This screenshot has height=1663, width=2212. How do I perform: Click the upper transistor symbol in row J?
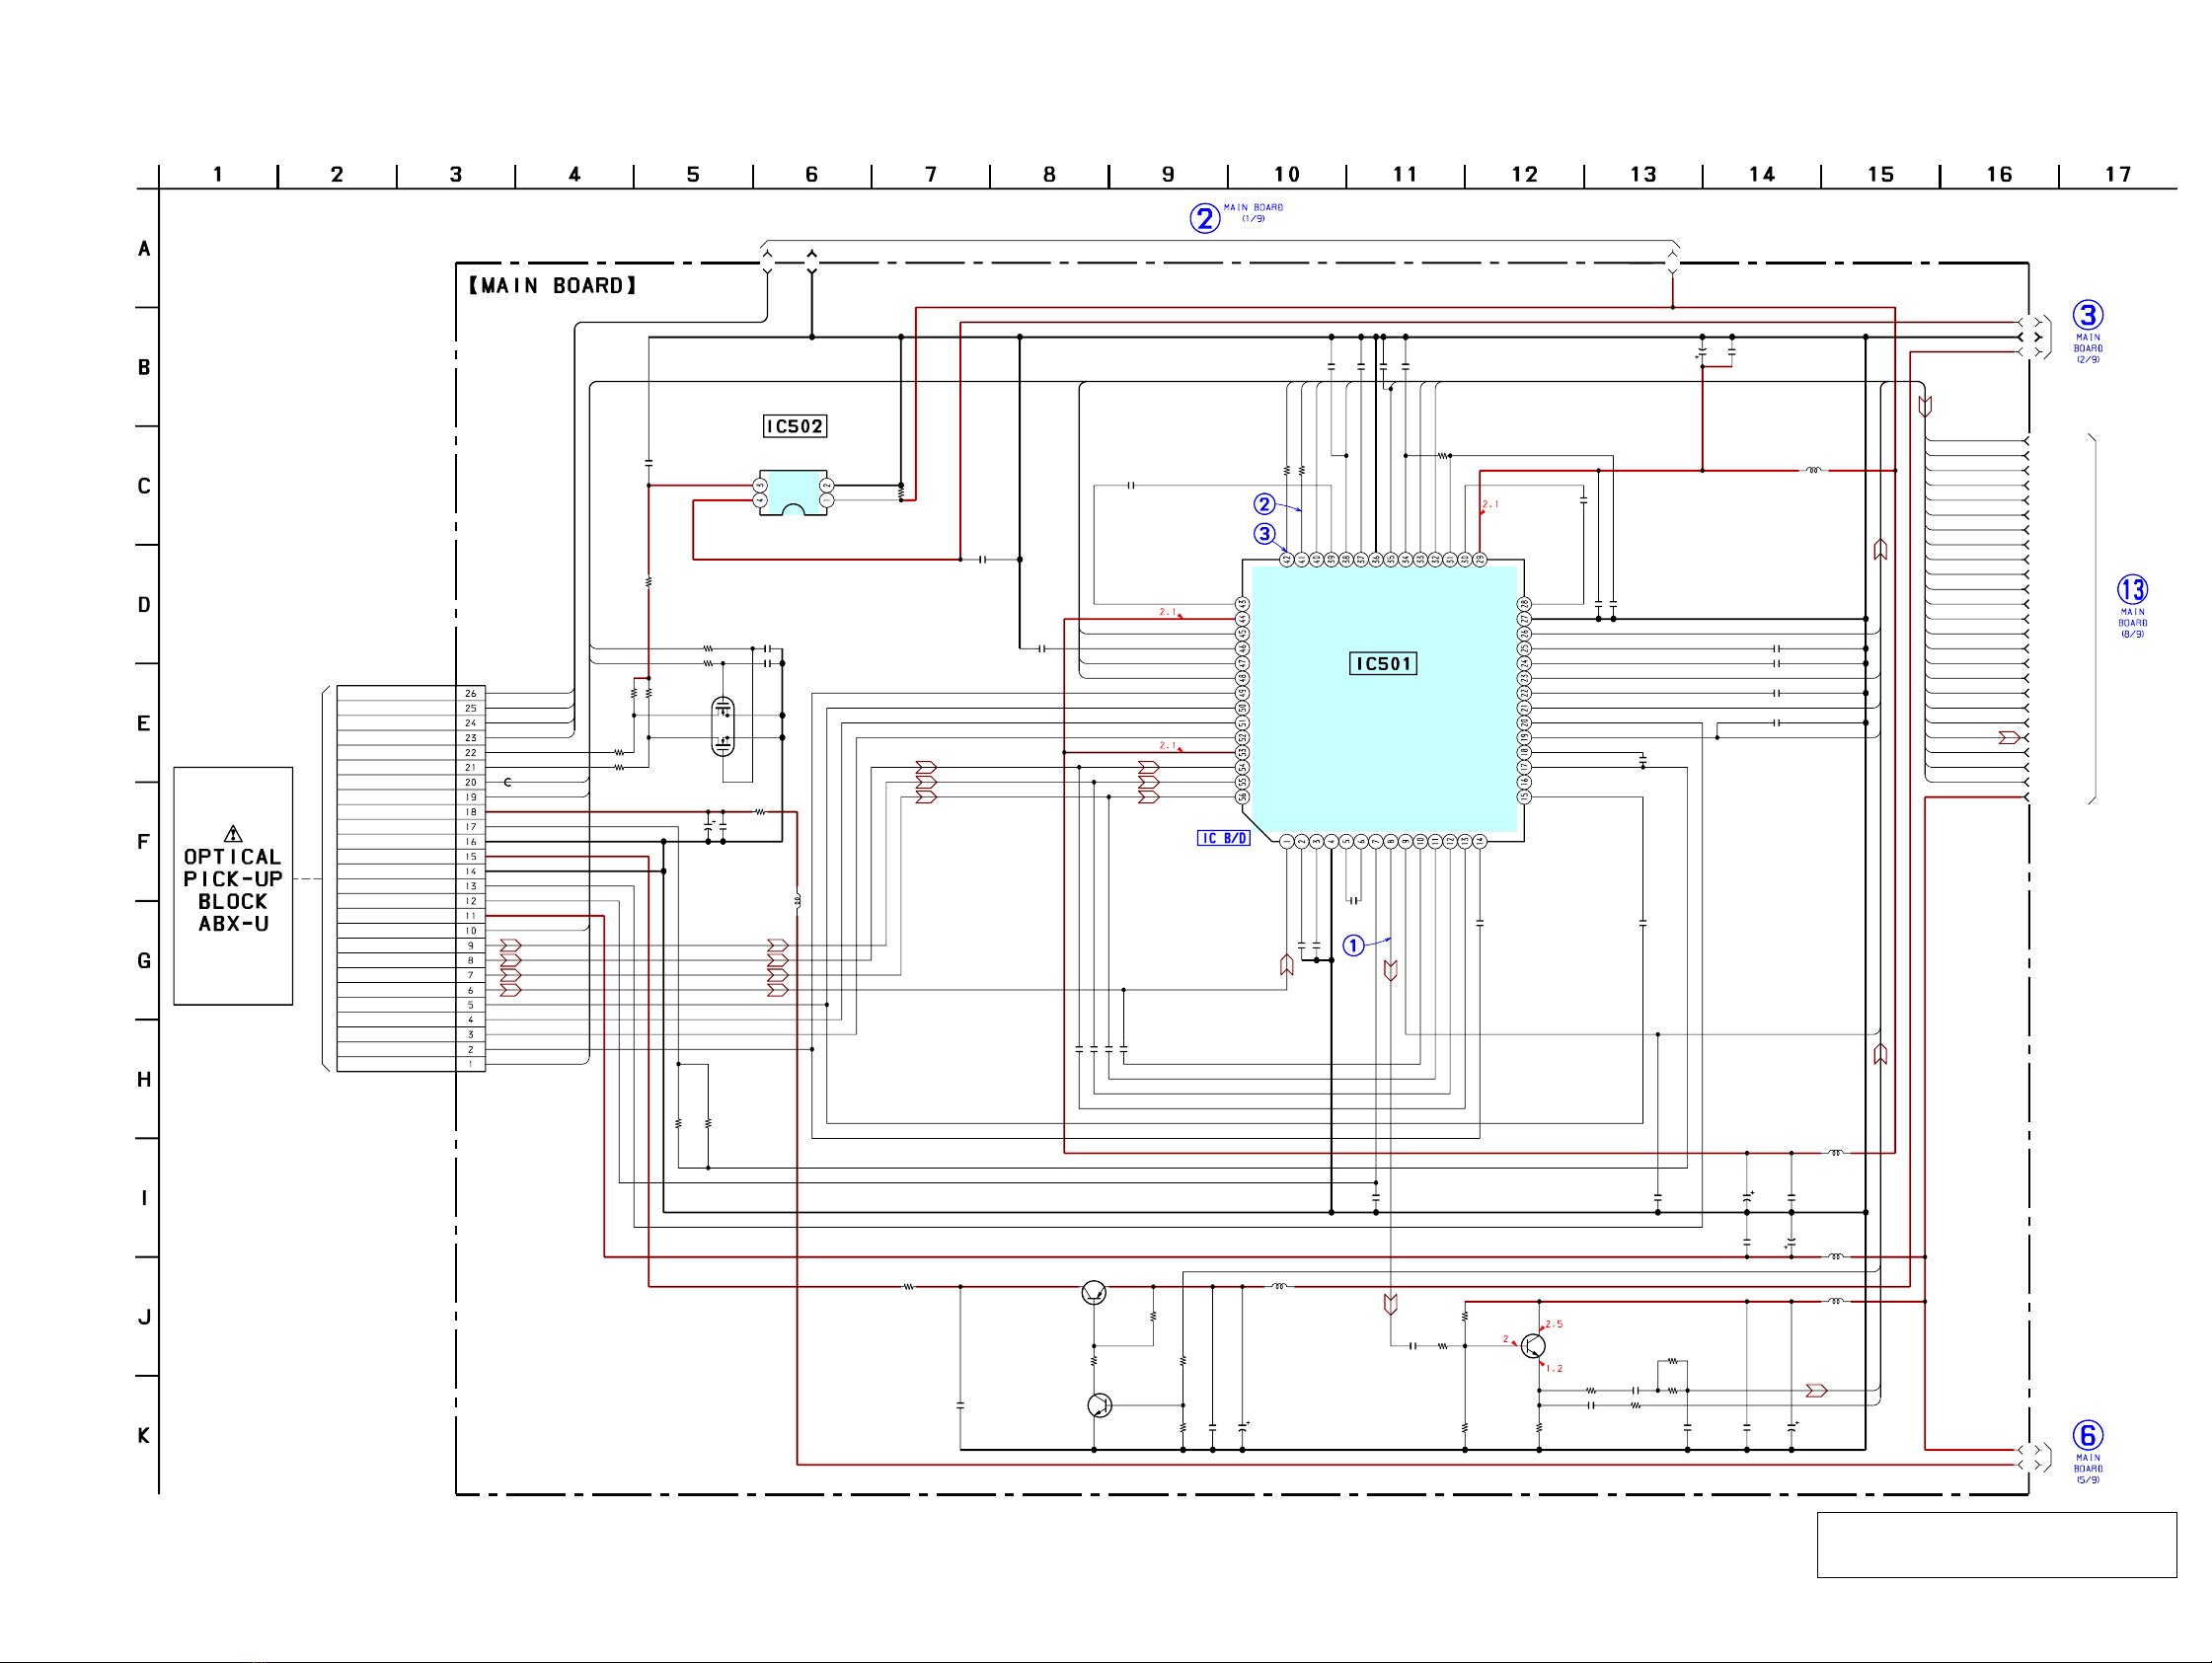(1094, 1293)
